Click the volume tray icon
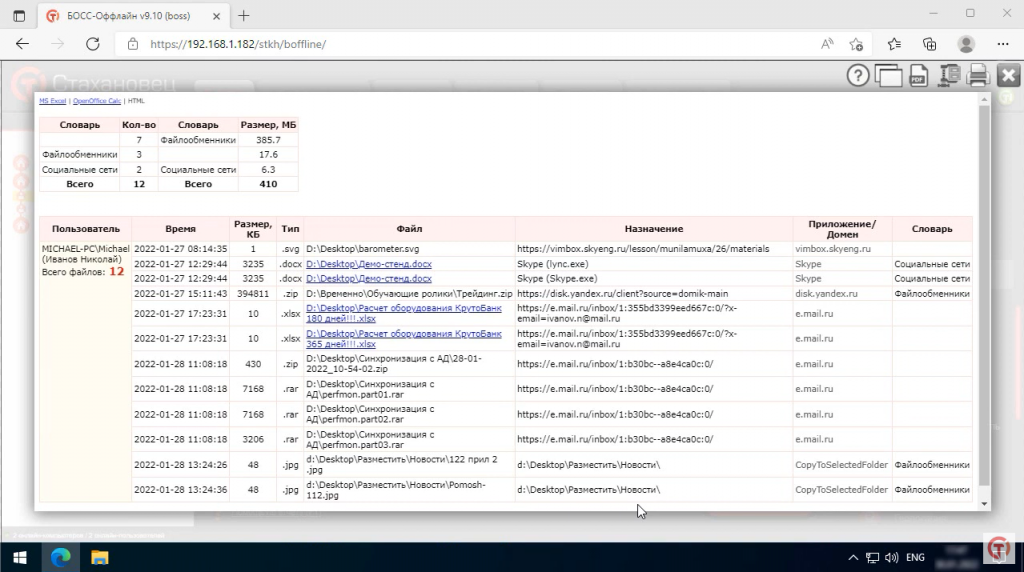Image resolution: width=1024 pixels, height=572 pixels. tap(891, 558)
